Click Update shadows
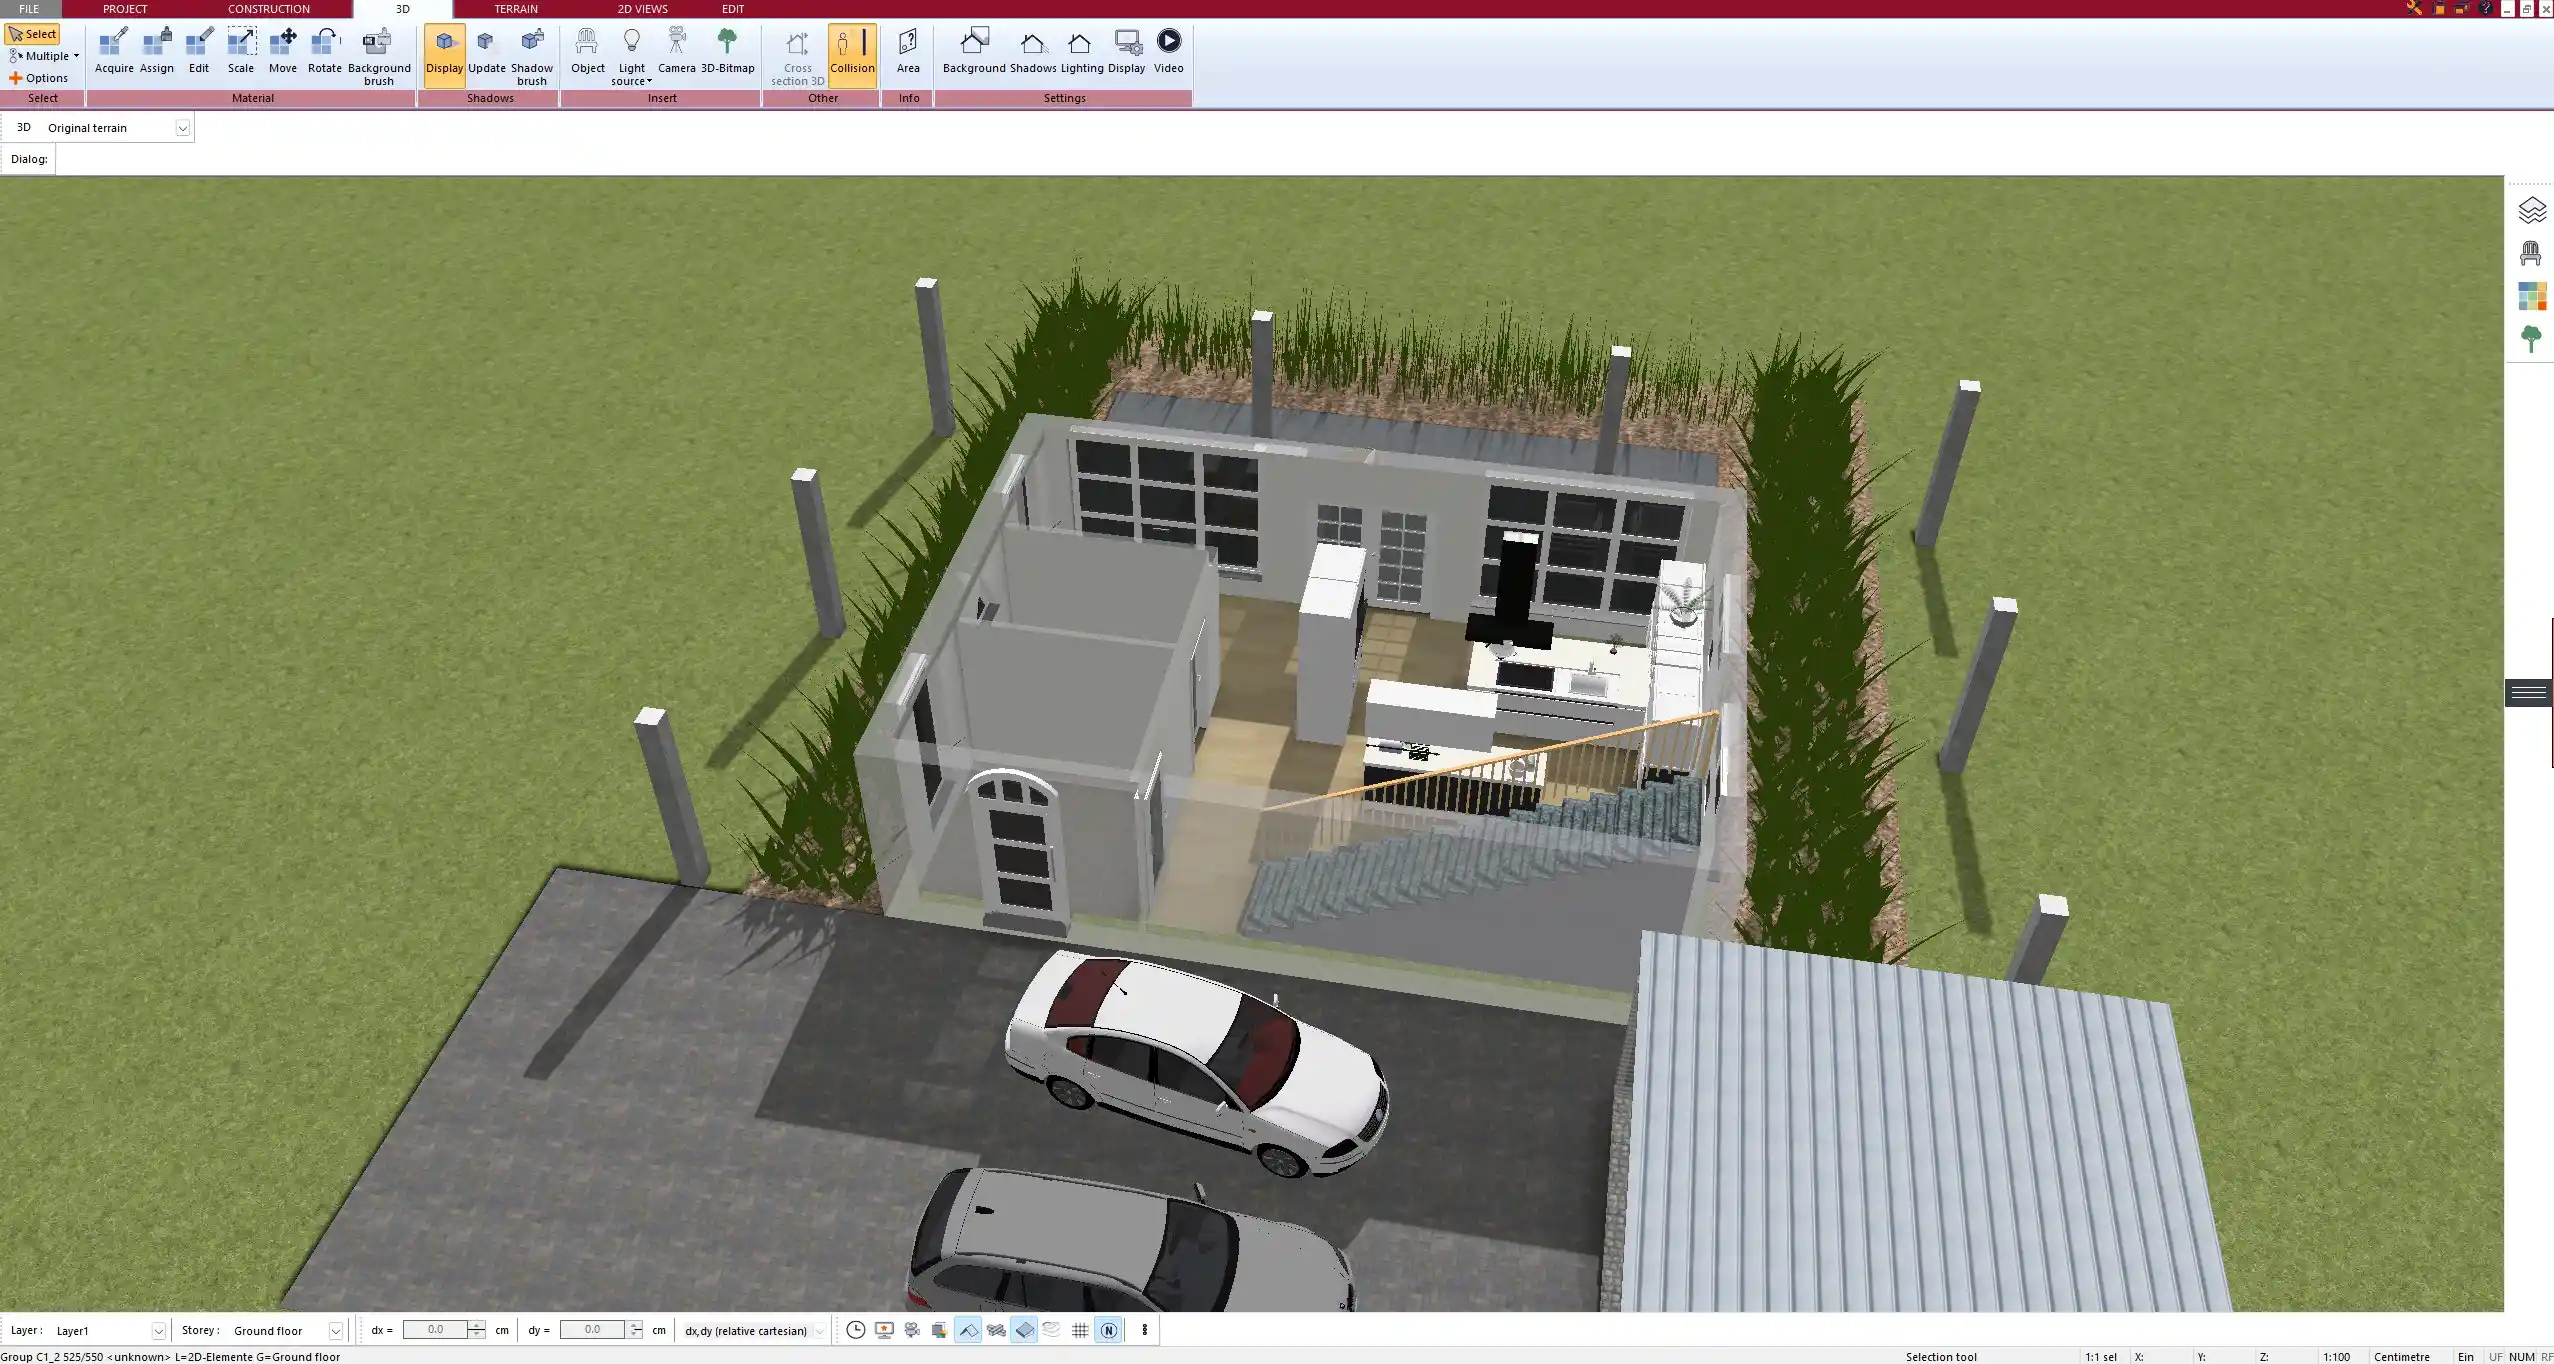The image size is (2554, 1364). point(487,51)
